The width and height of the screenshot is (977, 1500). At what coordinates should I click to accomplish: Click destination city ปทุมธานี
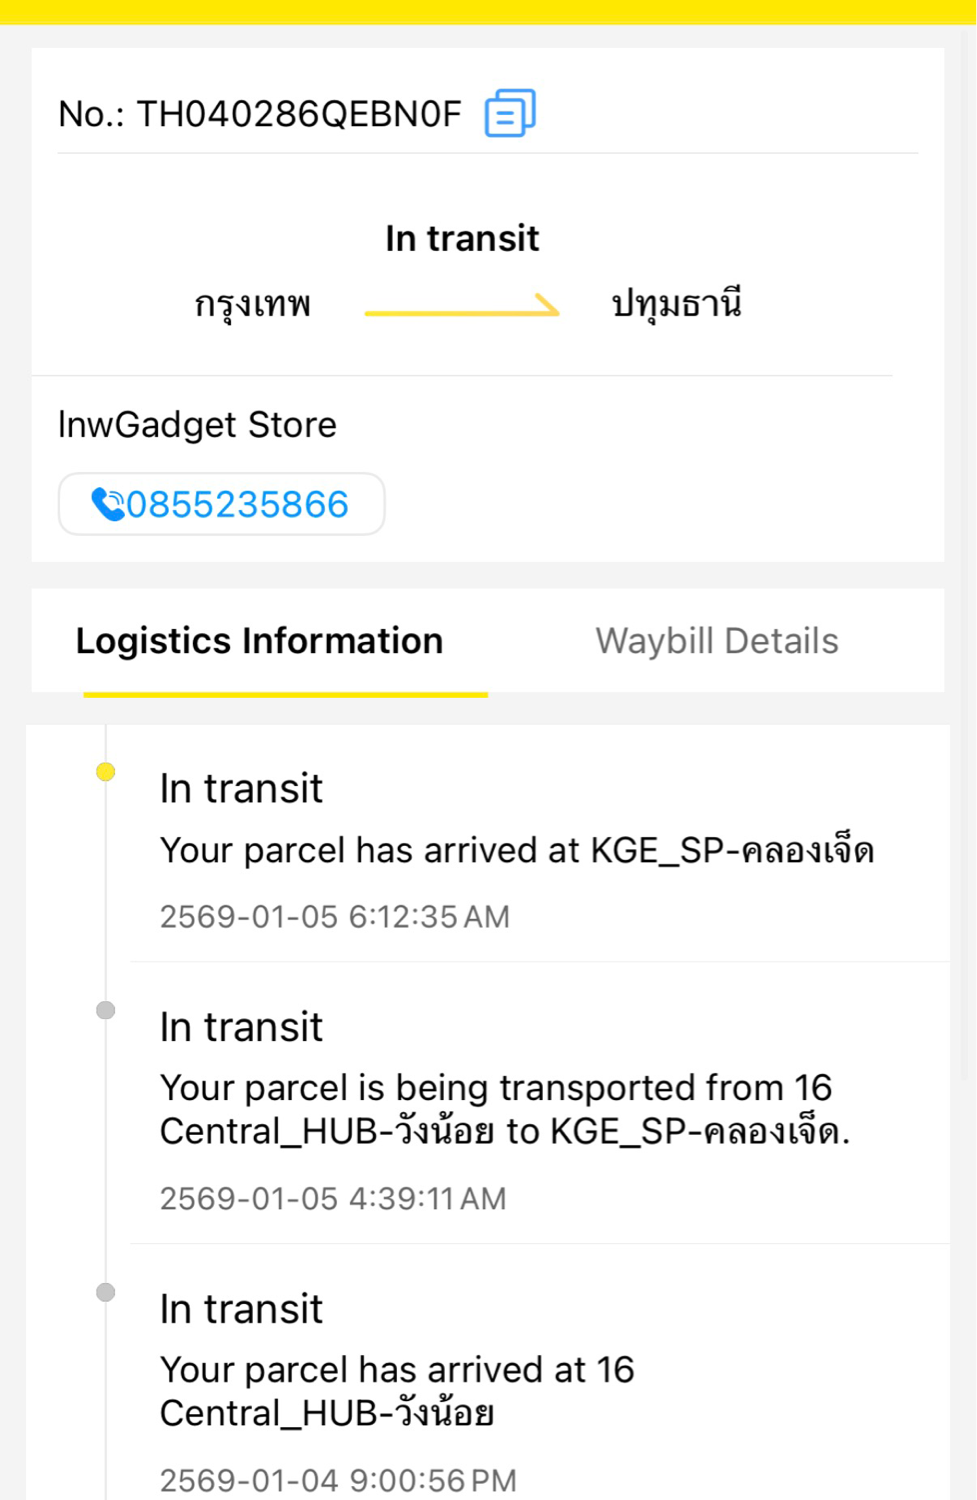coord(677,303)
